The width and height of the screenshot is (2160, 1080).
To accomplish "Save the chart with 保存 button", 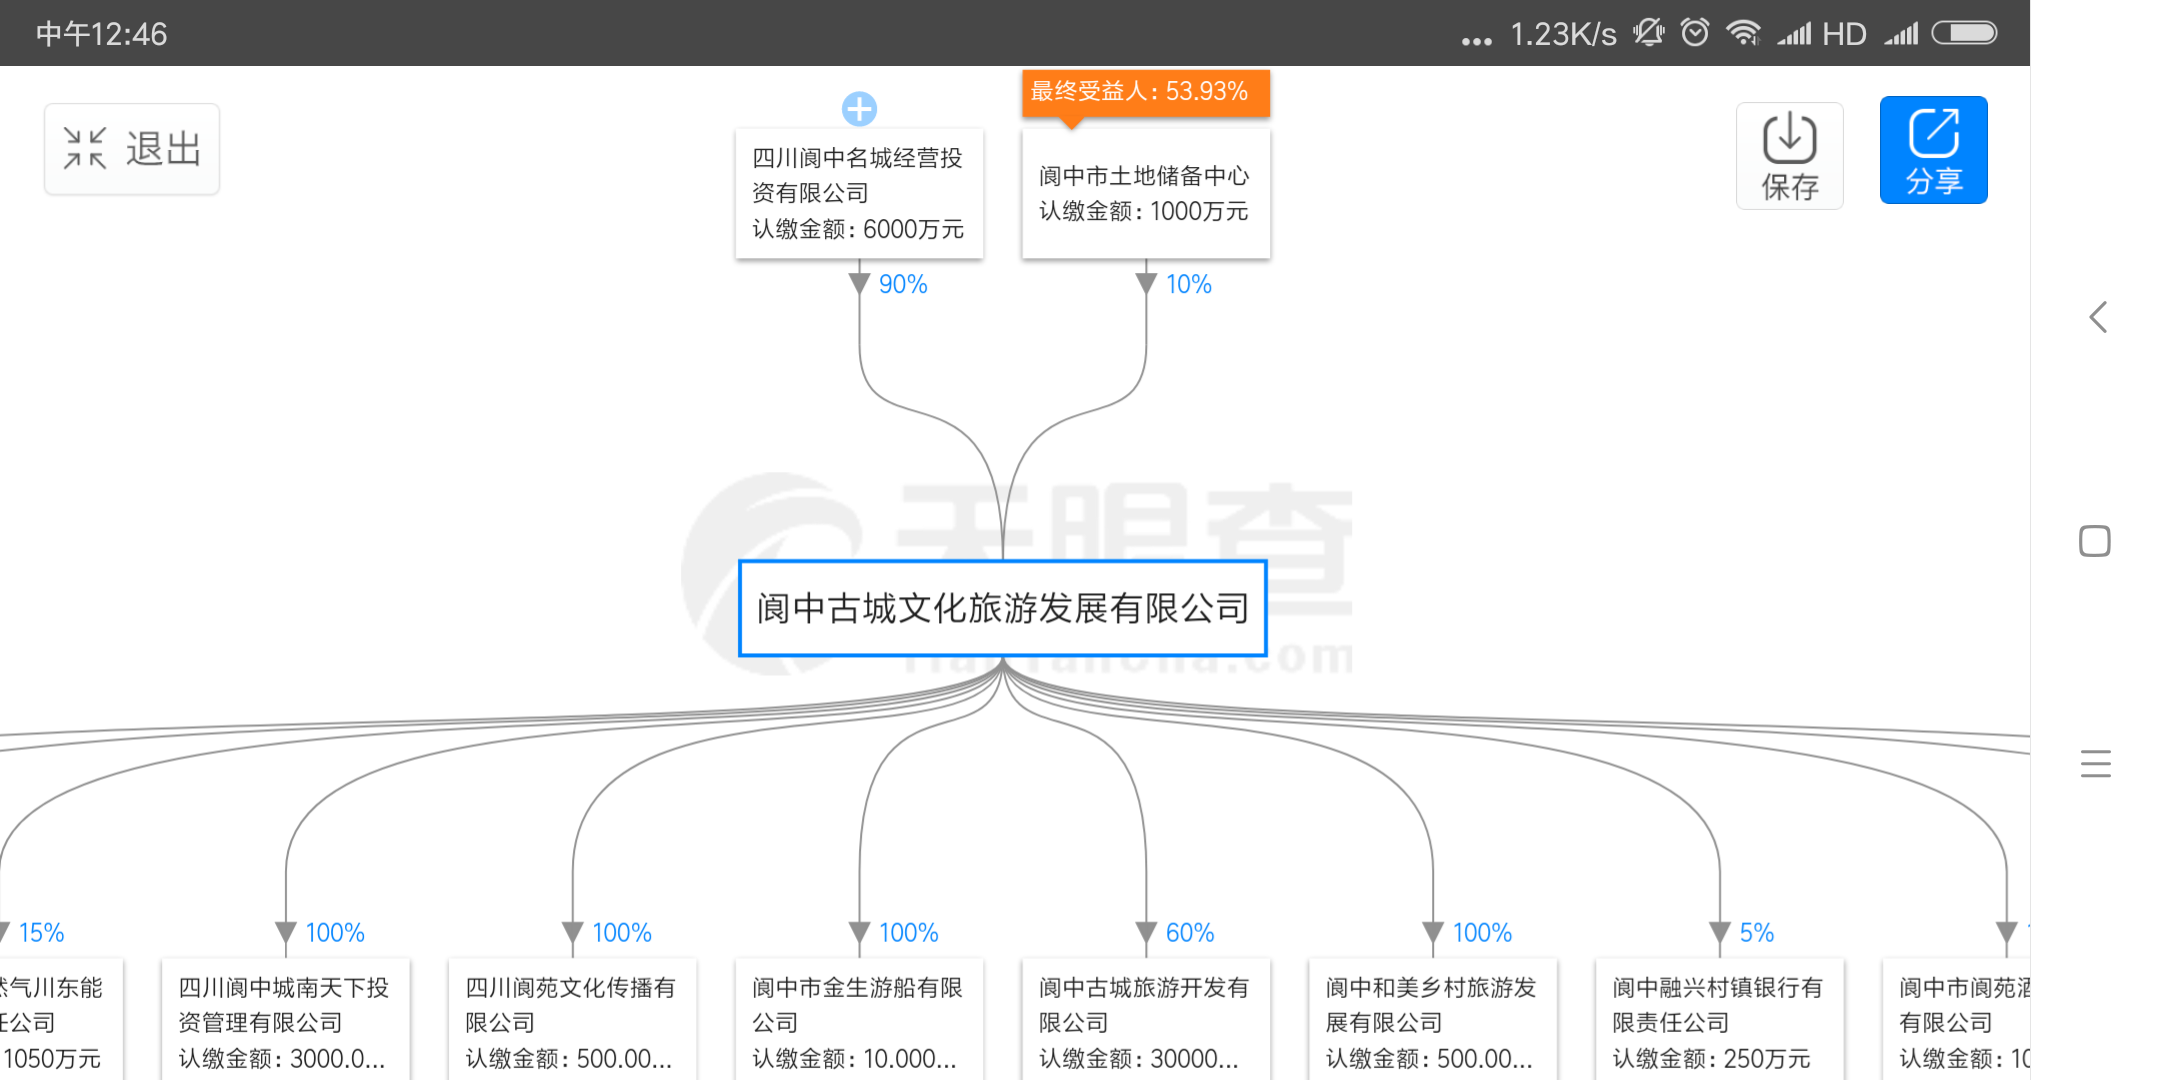I will pos(1789,155).
